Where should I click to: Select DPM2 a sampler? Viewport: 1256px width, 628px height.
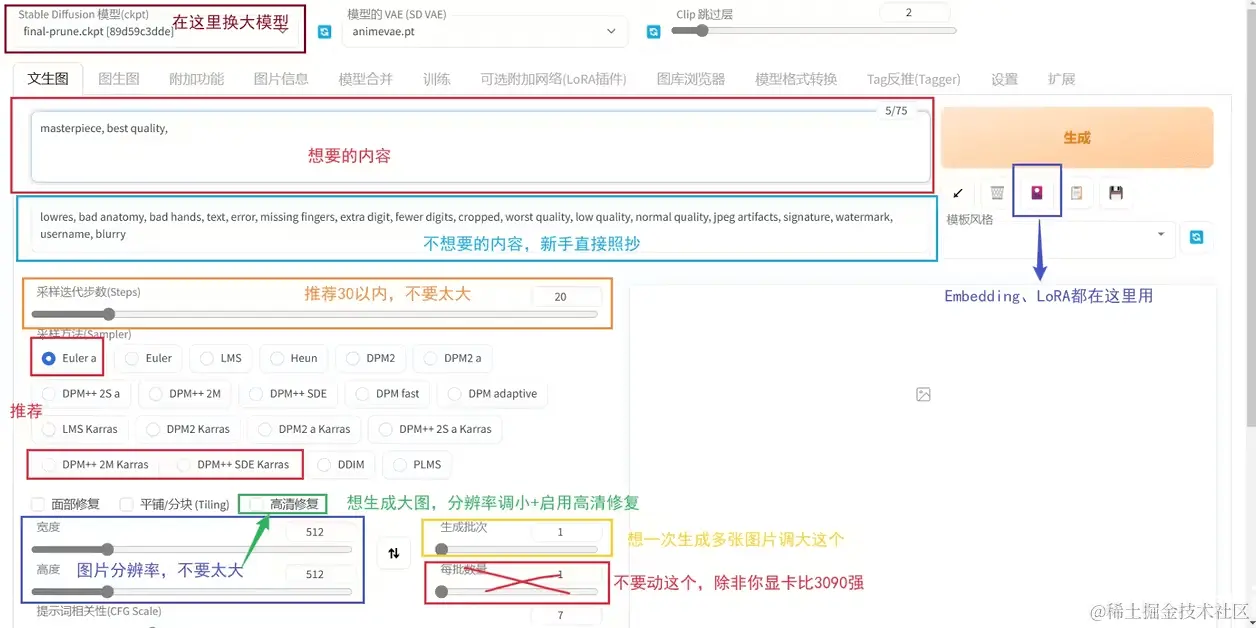(x=453, y=358)
